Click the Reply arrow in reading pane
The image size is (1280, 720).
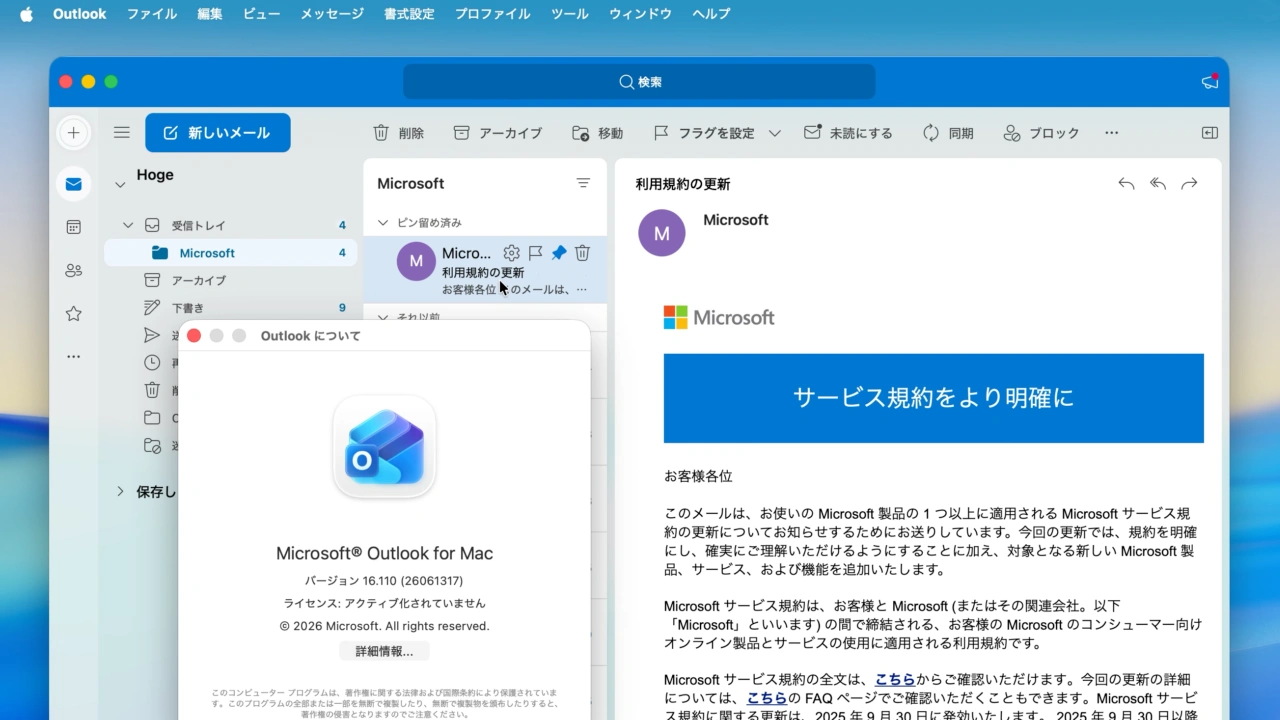pyautogui.click(x=1126, y=184)
